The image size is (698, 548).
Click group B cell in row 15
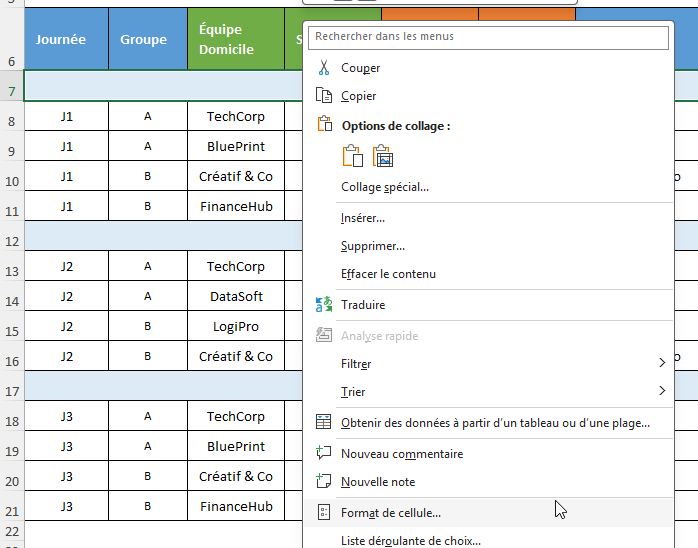[148, 326]
